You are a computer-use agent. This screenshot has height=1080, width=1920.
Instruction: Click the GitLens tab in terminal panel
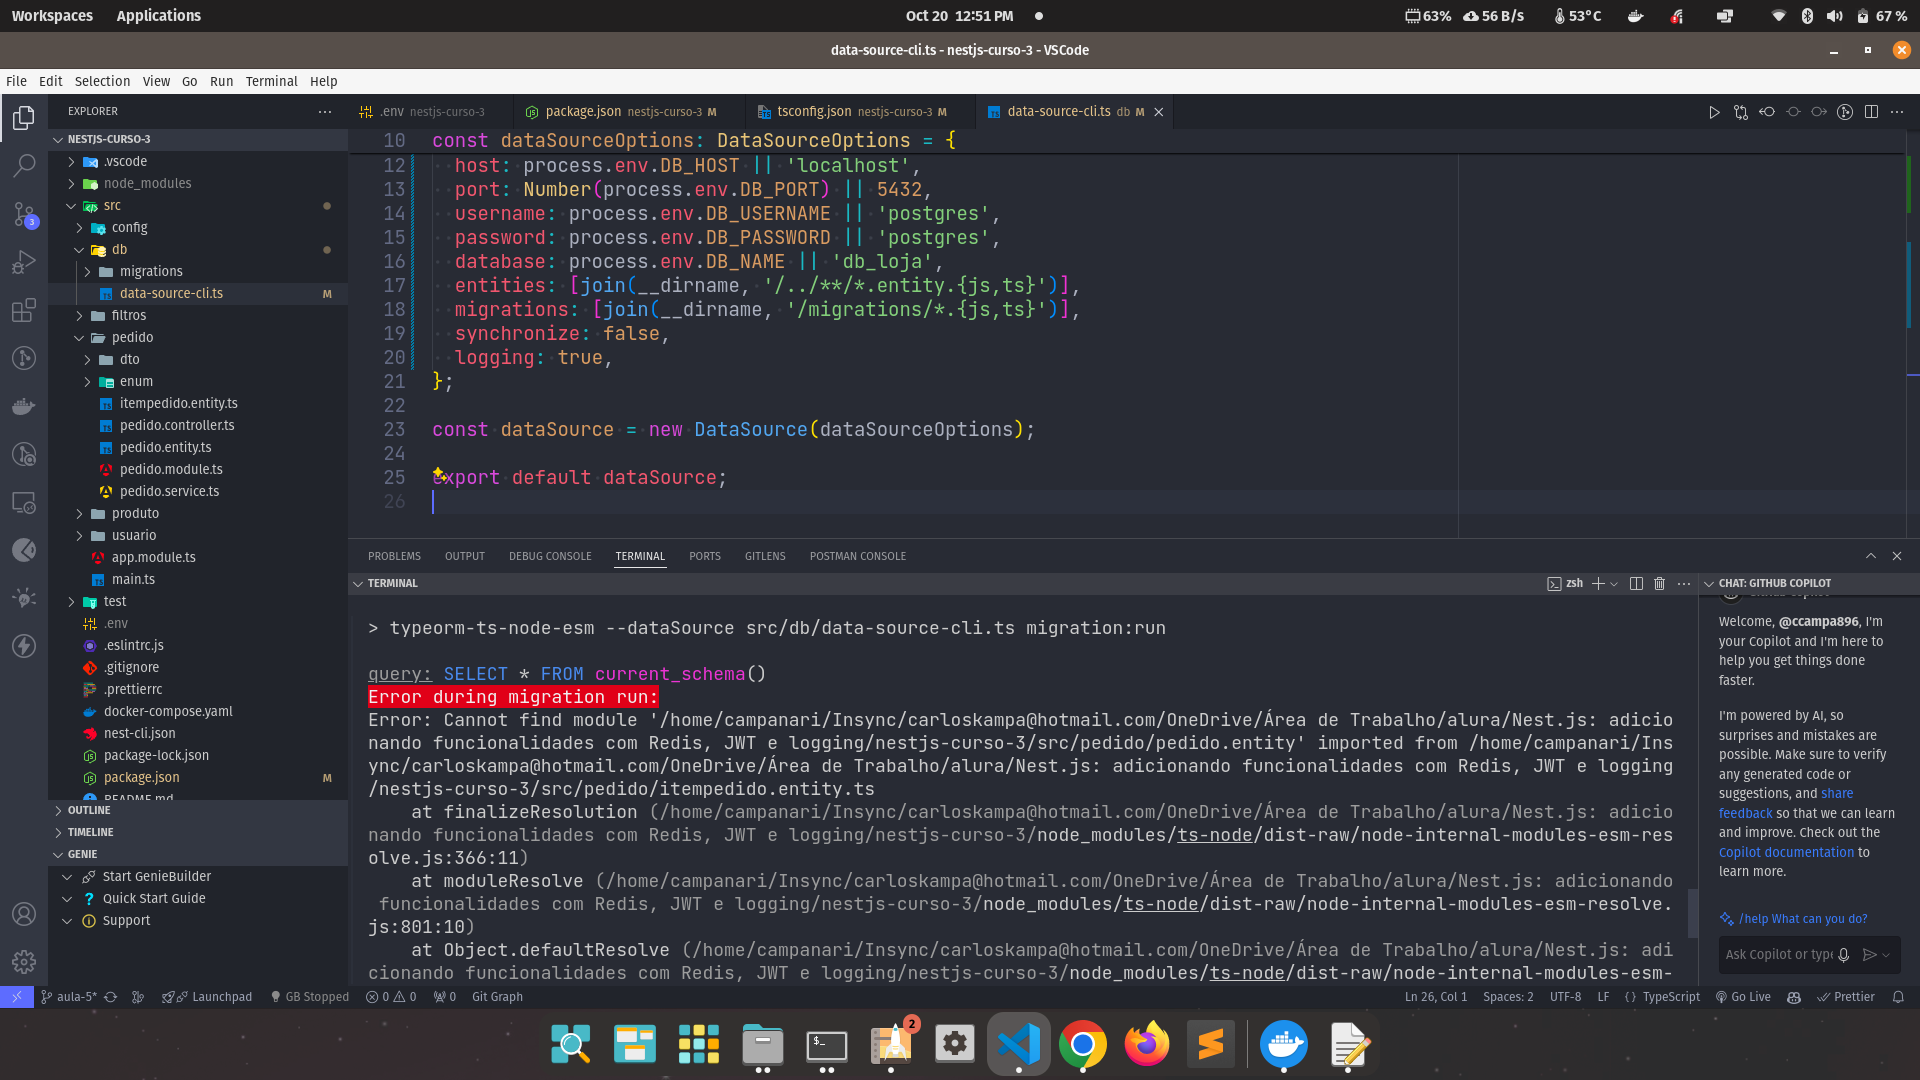pyautogui.click(x=765, y=555)
